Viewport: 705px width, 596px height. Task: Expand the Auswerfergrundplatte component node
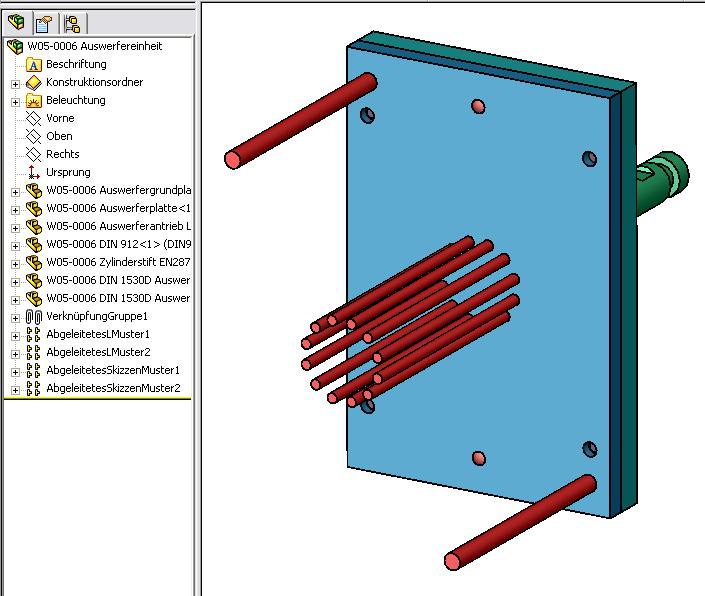pyautogui.click(x=15, y=192)
